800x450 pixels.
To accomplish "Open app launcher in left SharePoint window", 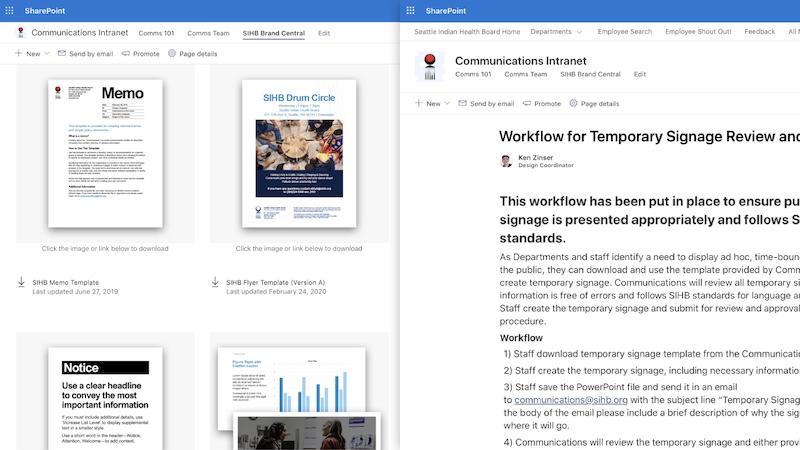I will pyautogui.click(x=9, y=11).
